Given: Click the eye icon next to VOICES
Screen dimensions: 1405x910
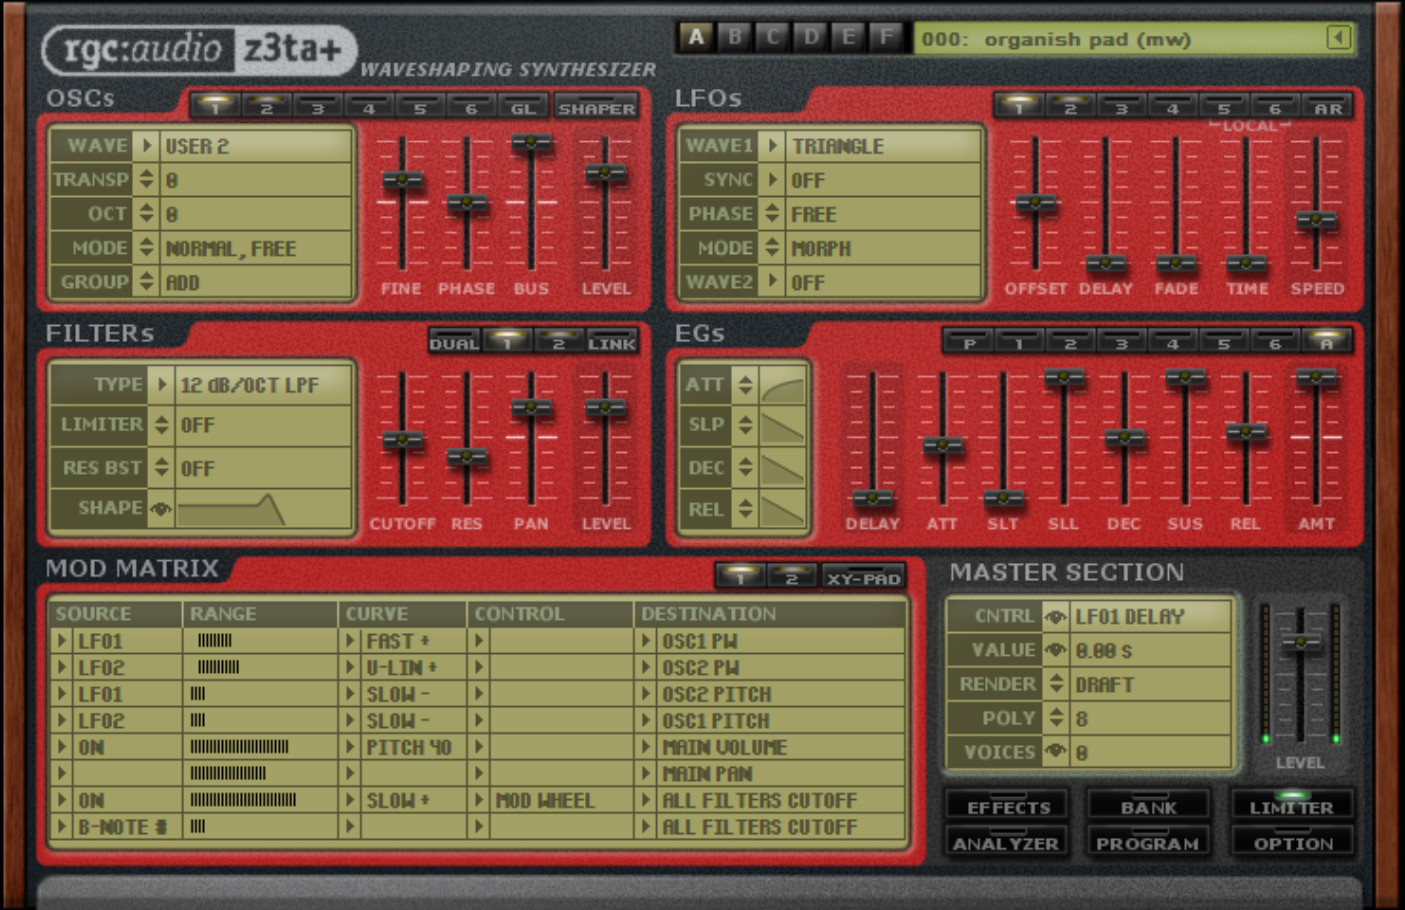Looking at the screenshot, I should click(x=1055, y=752).
